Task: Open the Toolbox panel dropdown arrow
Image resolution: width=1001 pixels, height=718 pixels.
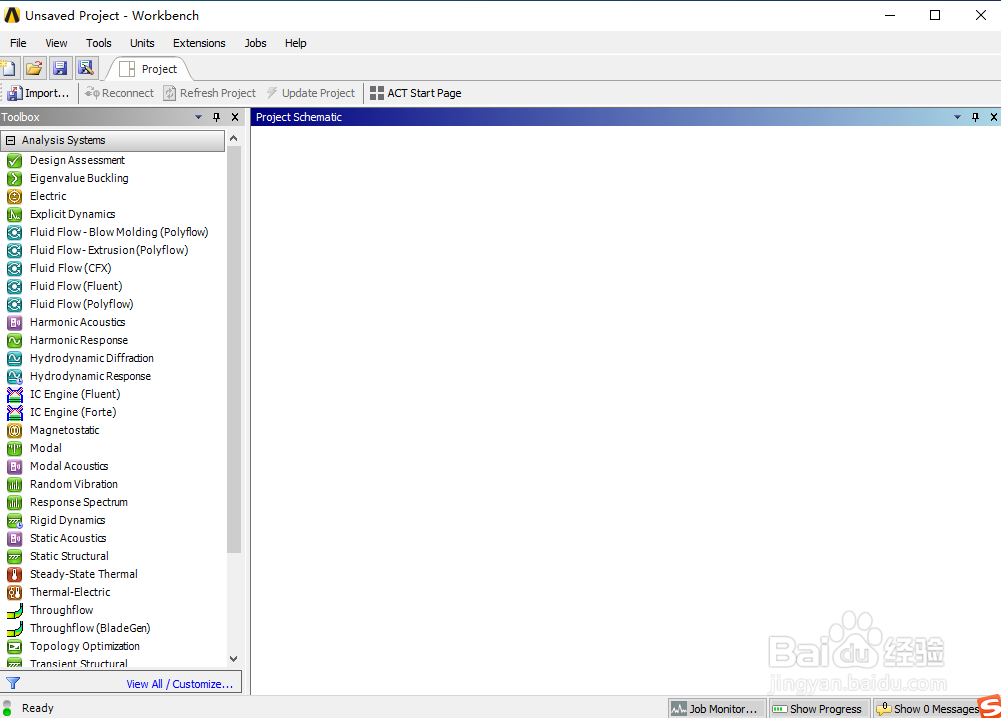Action: (x=199, y=117)
